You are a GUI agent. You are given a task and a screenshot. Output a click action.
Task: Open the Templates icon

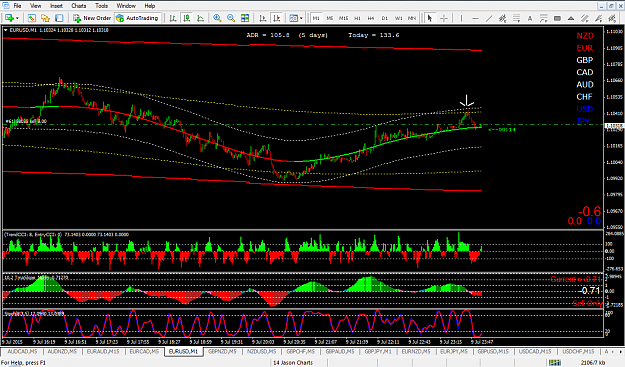pyautogui.click(x=293, y=18)
